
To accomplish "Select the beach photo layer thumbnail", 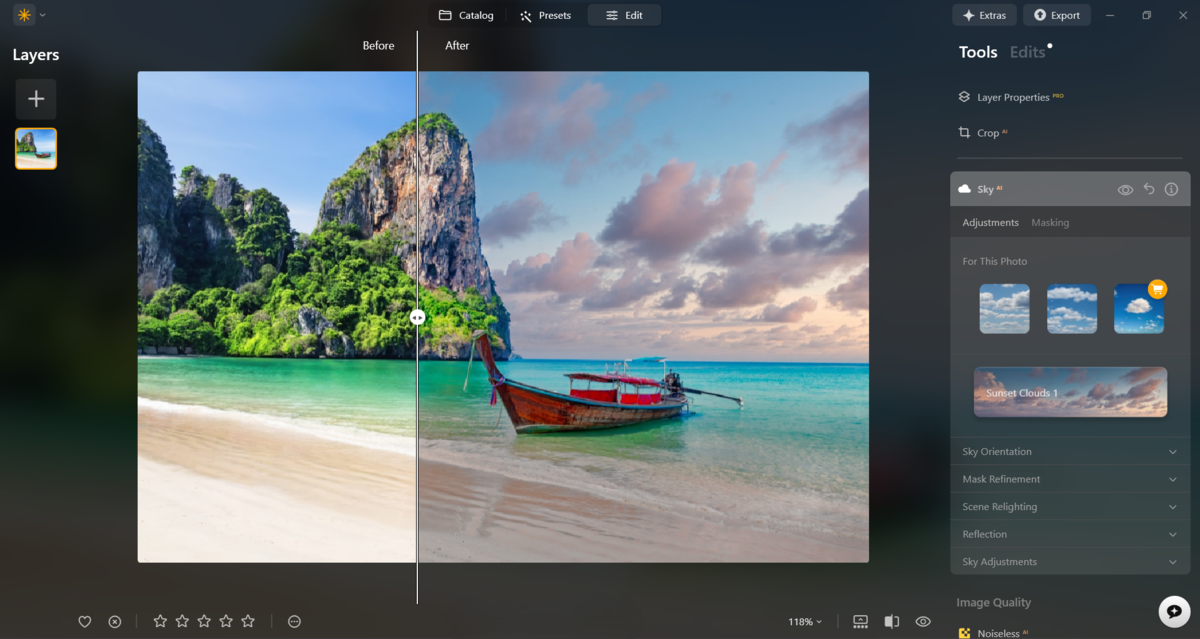I will tap(36, 149).
